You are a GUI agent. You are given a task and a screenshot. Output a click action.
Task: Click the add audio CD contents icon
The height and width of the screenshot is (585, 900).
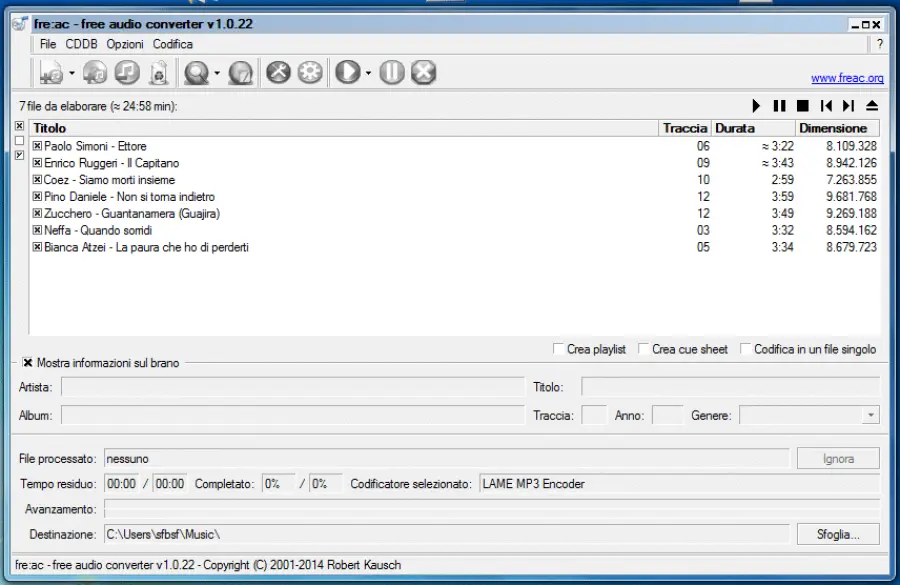tap(96, 72)
